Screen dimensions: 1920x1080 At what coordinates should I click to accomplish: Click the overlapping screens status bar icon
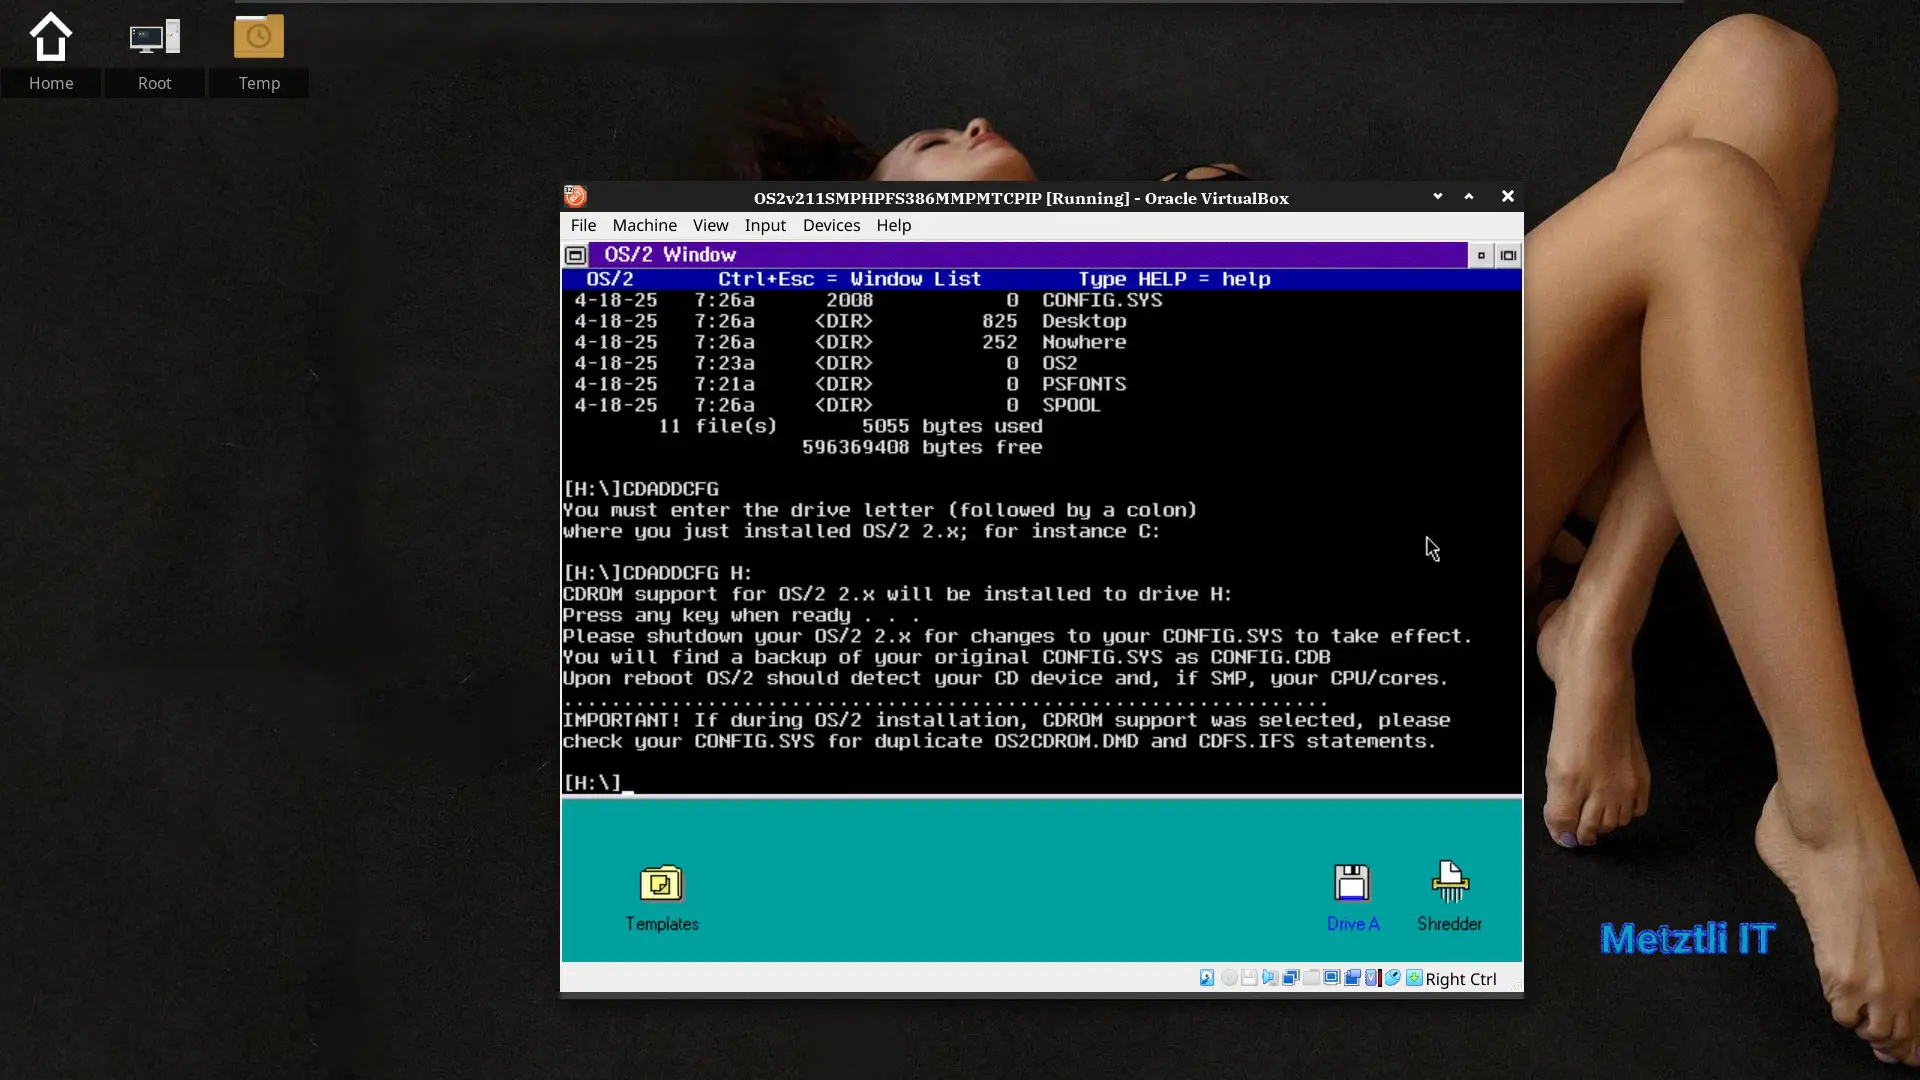(x=1352, y=978)
